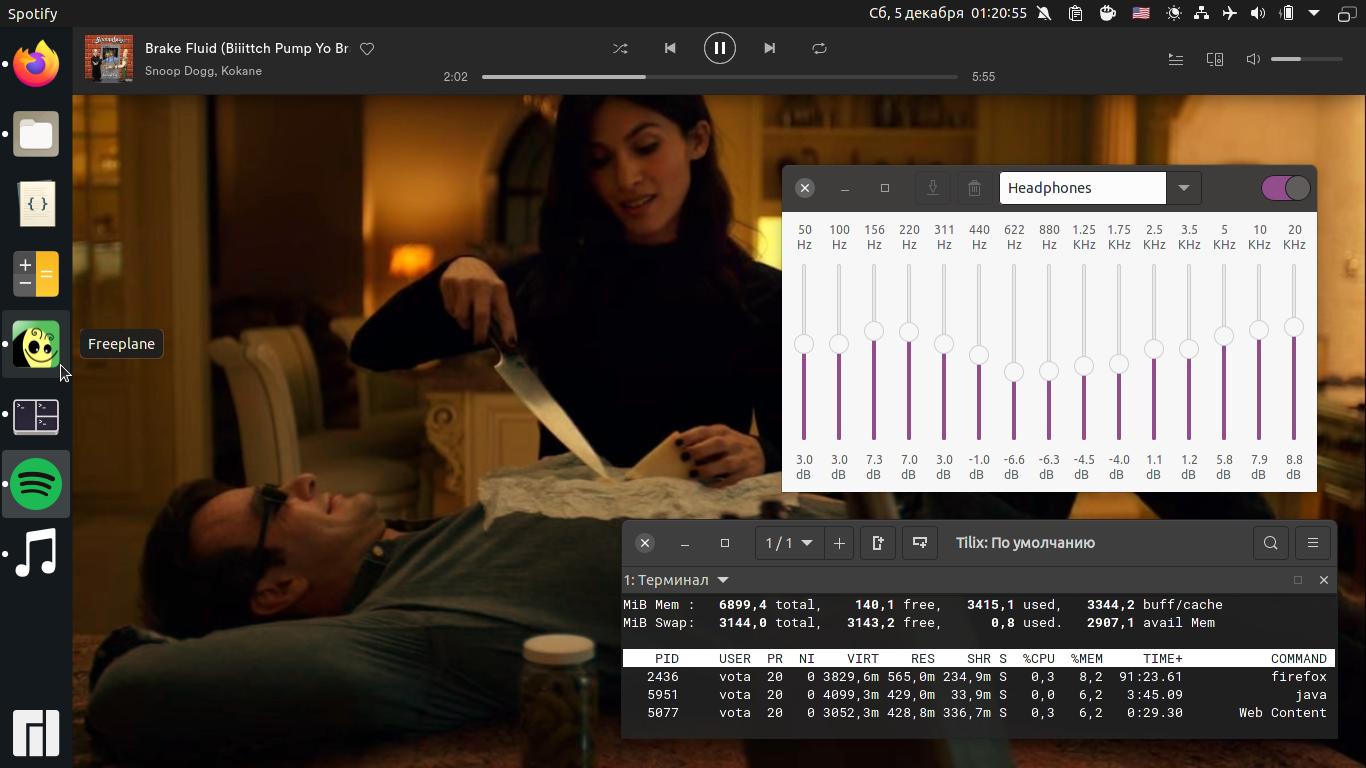Switch to Spotify dock icon
The height and width of the screenshot is (768, 1366).
click(x=36, y=484)
